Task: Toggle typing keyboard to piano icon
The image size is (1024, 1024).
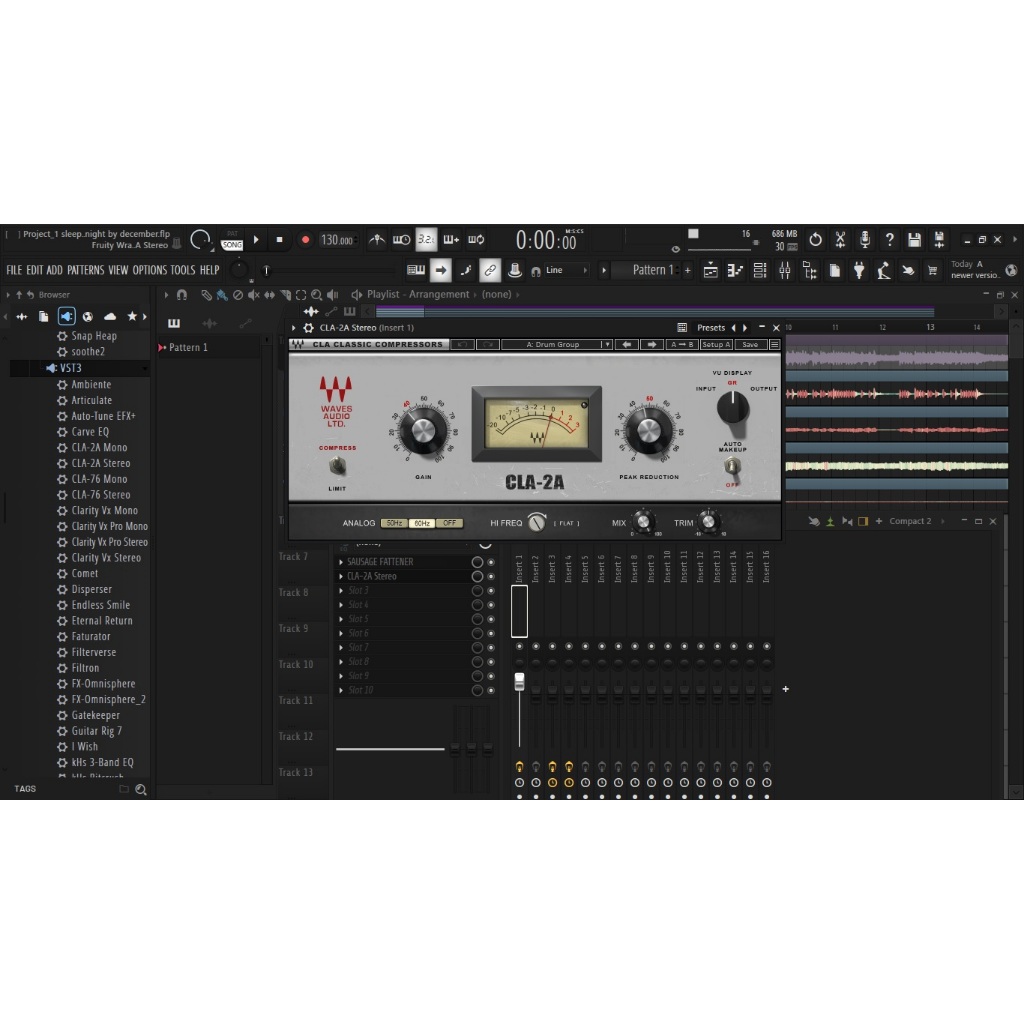Action: click(x=415, y=270)
